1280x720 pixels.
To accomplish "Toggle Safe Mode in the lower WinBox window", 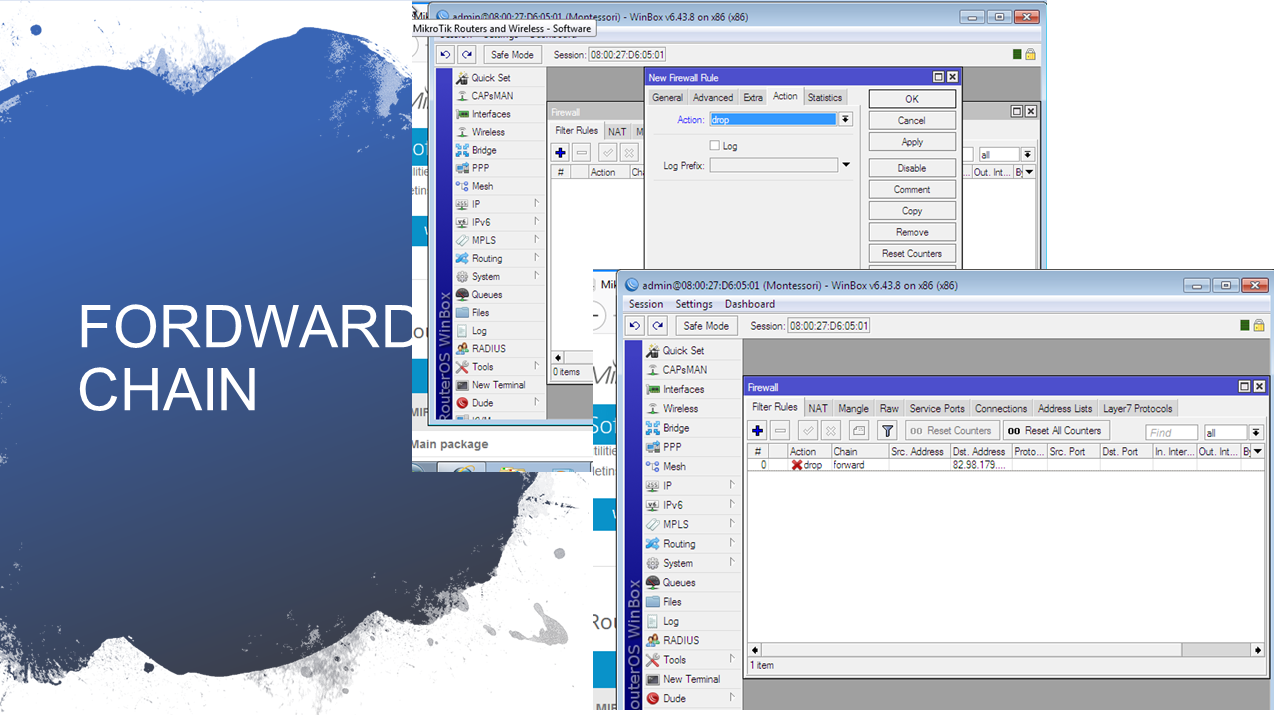I will pos(706,326).
